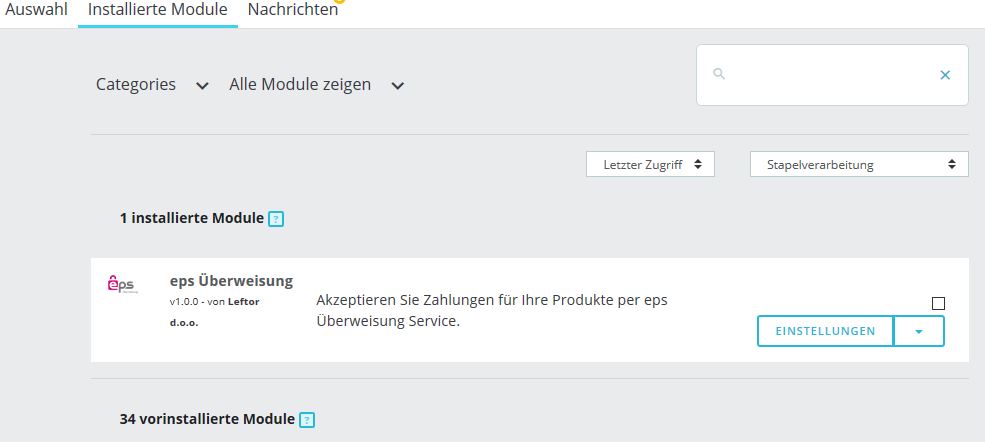This screenshot has height=442, width=985.
Task: Click the Nachrichten notification badge
Action: click(340, 1)
